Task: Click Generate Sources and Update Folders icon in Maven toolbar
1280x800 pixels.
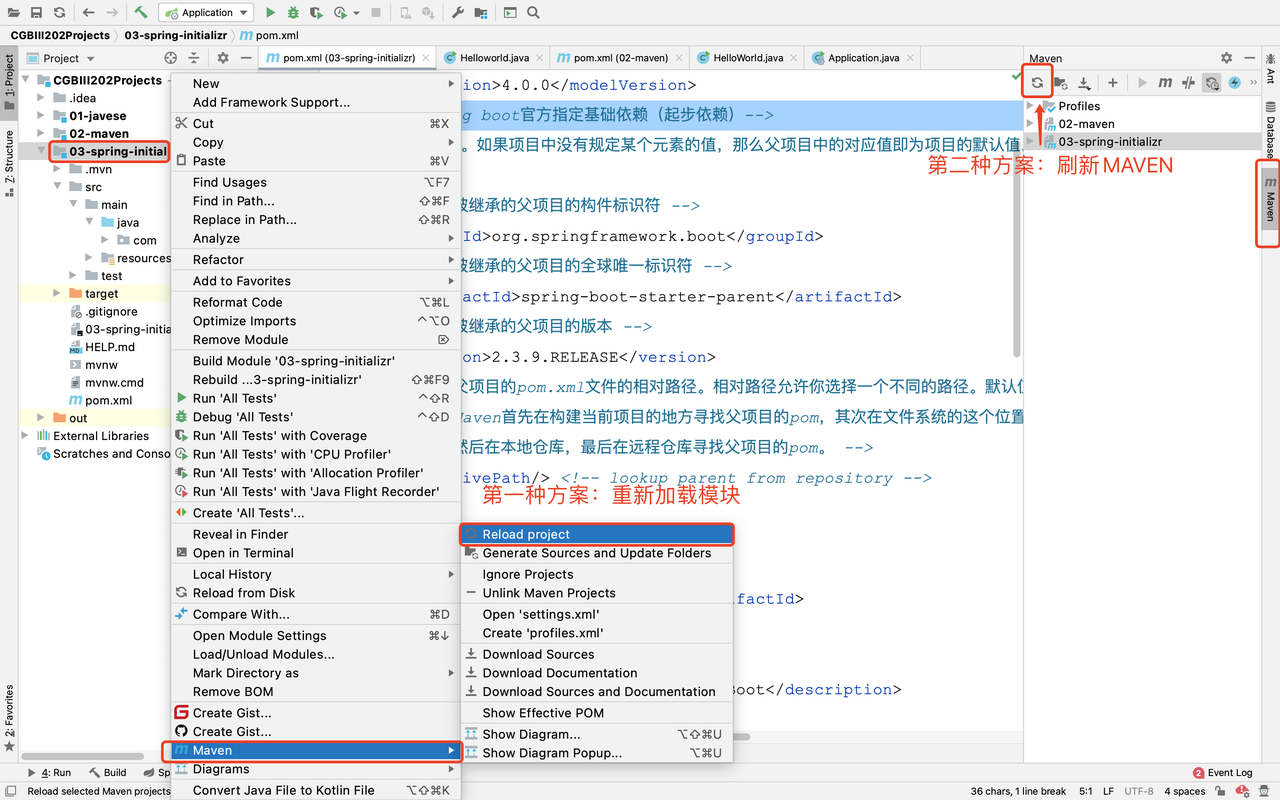Action: [x=1061, y=83]
